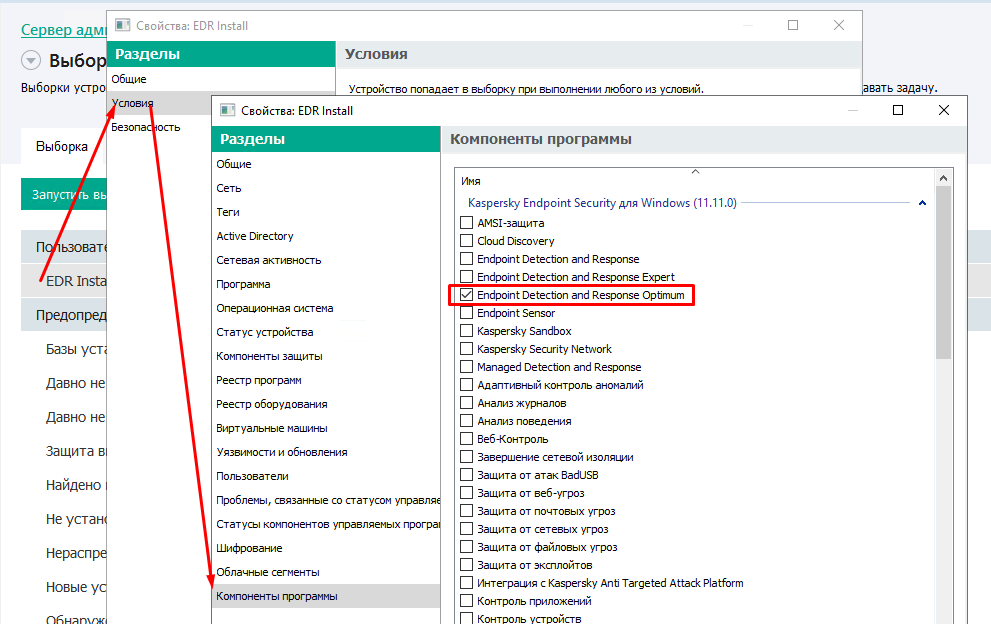Select Шифрование section

[326, 548]
